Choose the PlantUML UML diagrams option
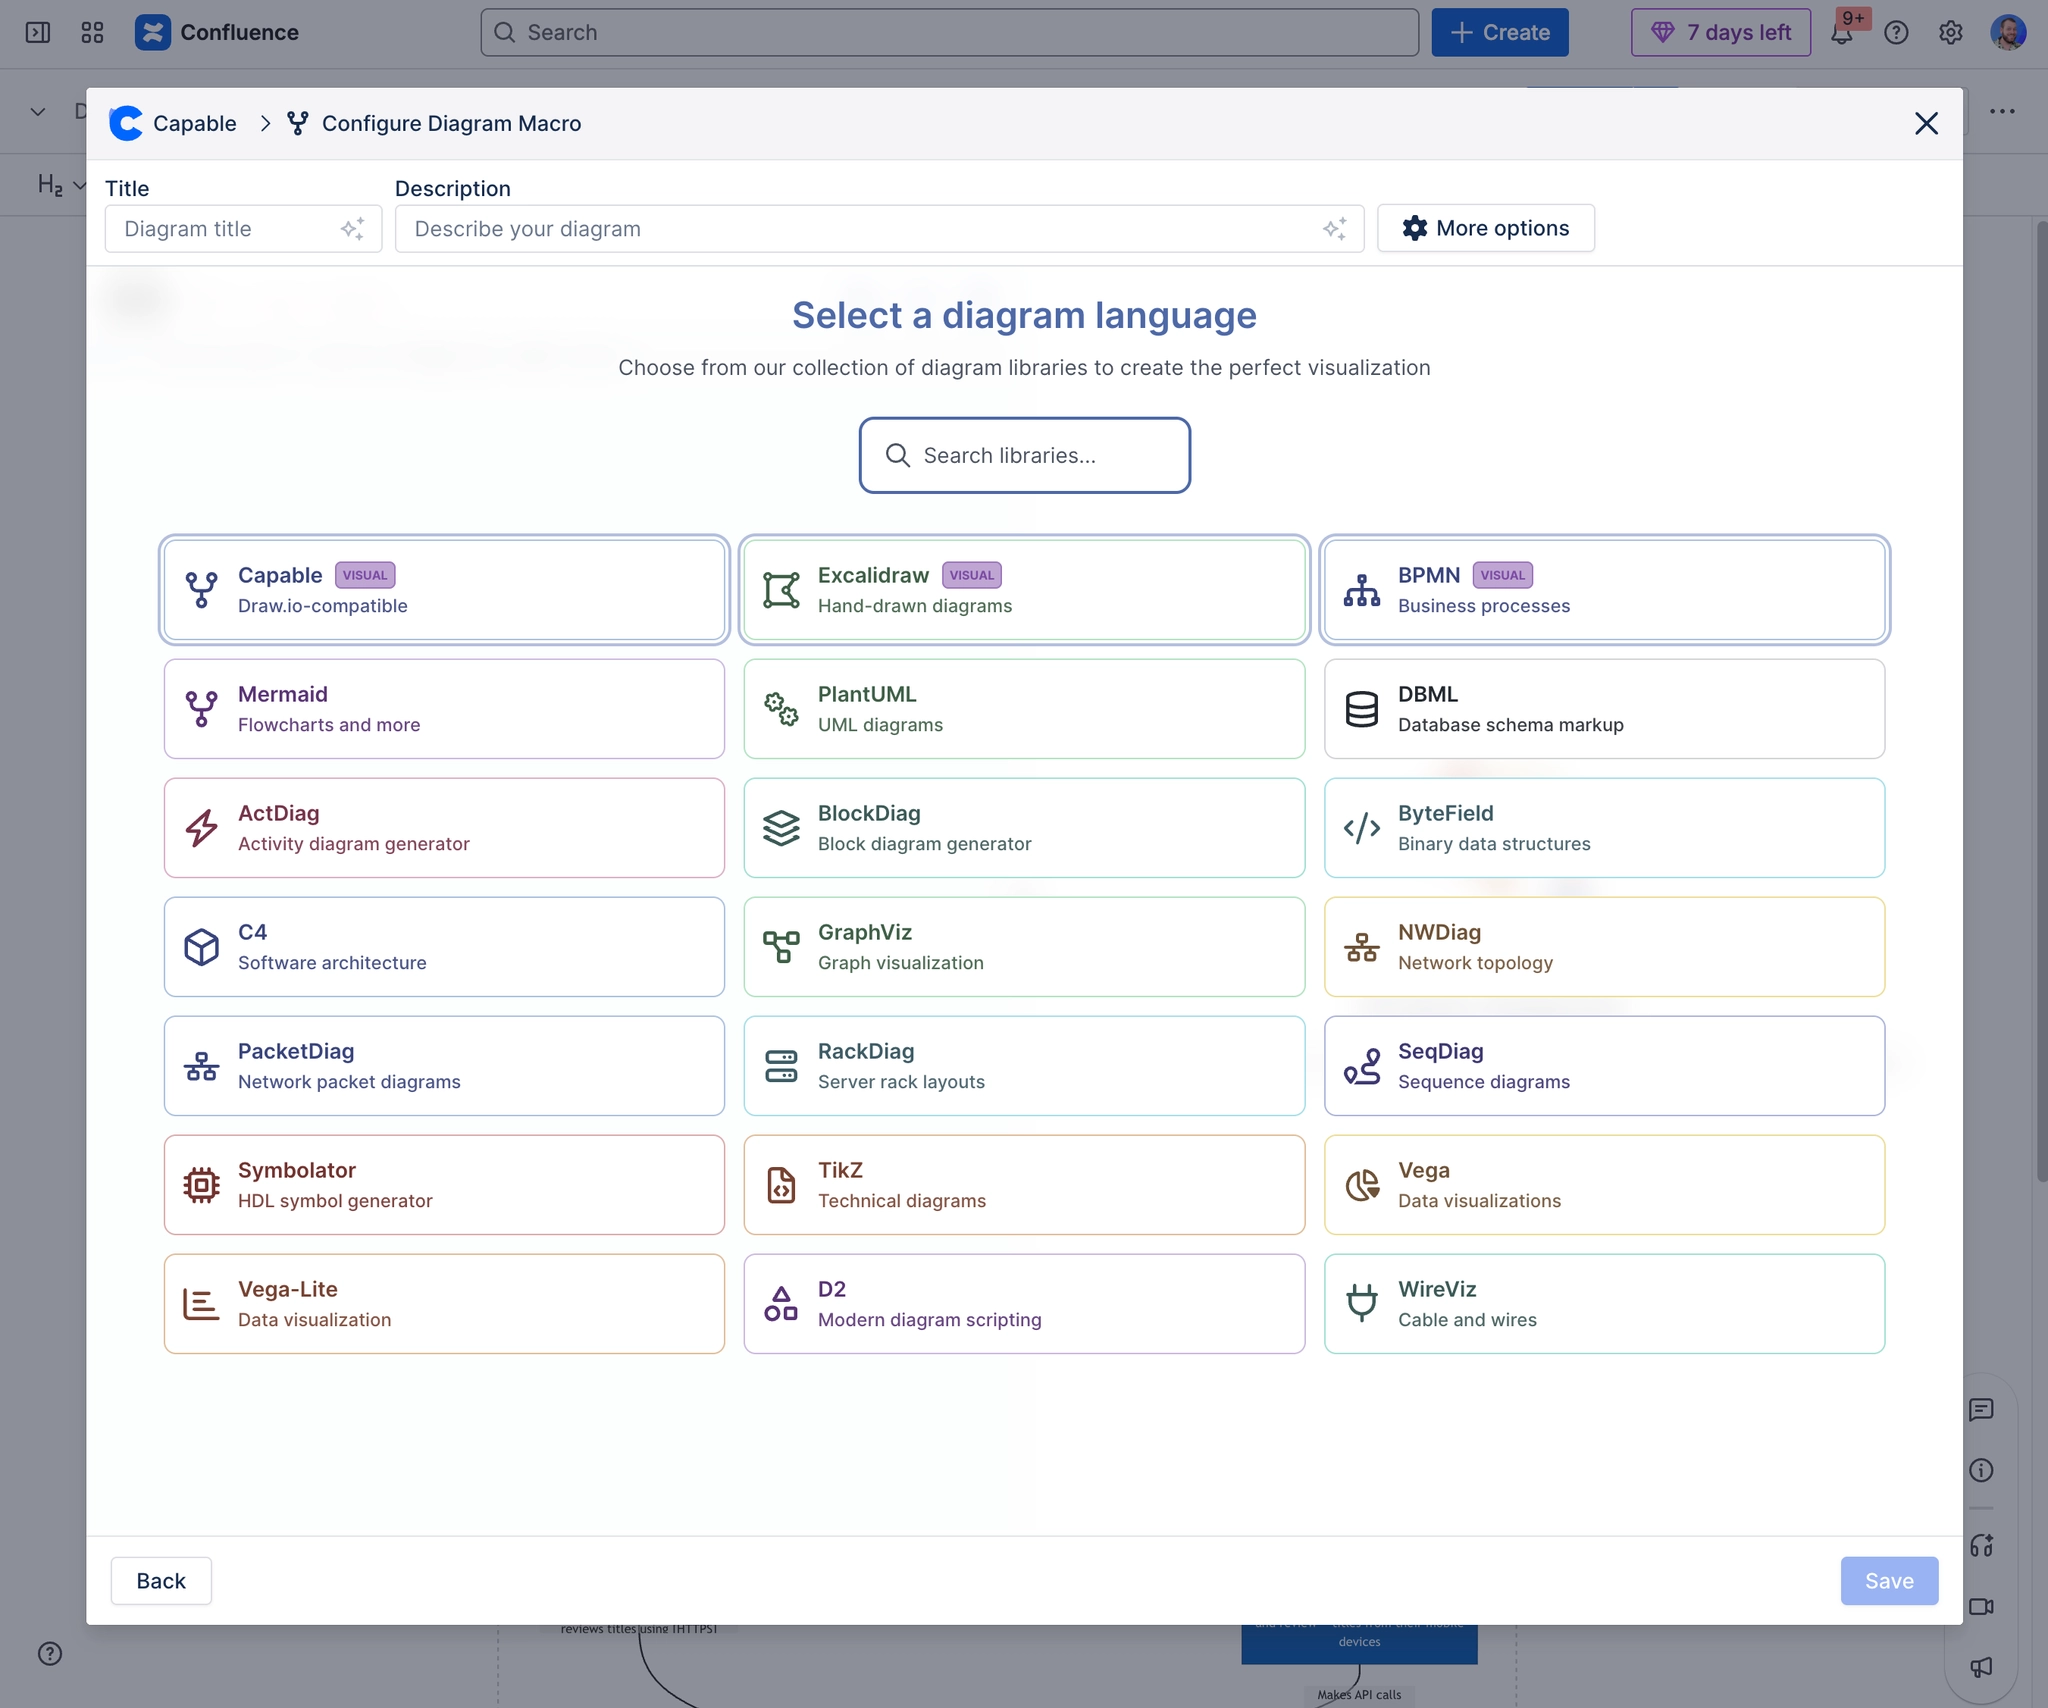Screen dimensions: 2048x1708 click(1024, 709)
